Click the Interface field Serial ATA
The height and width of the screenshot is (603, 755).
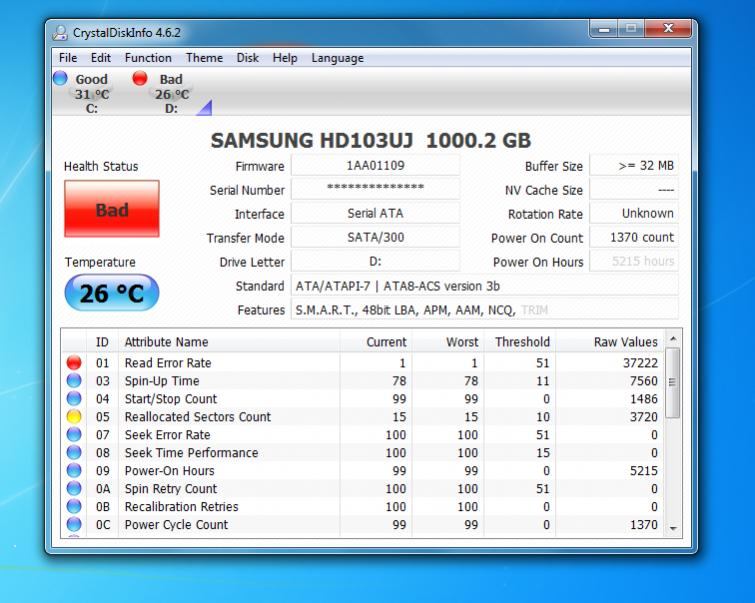point(375,213)
